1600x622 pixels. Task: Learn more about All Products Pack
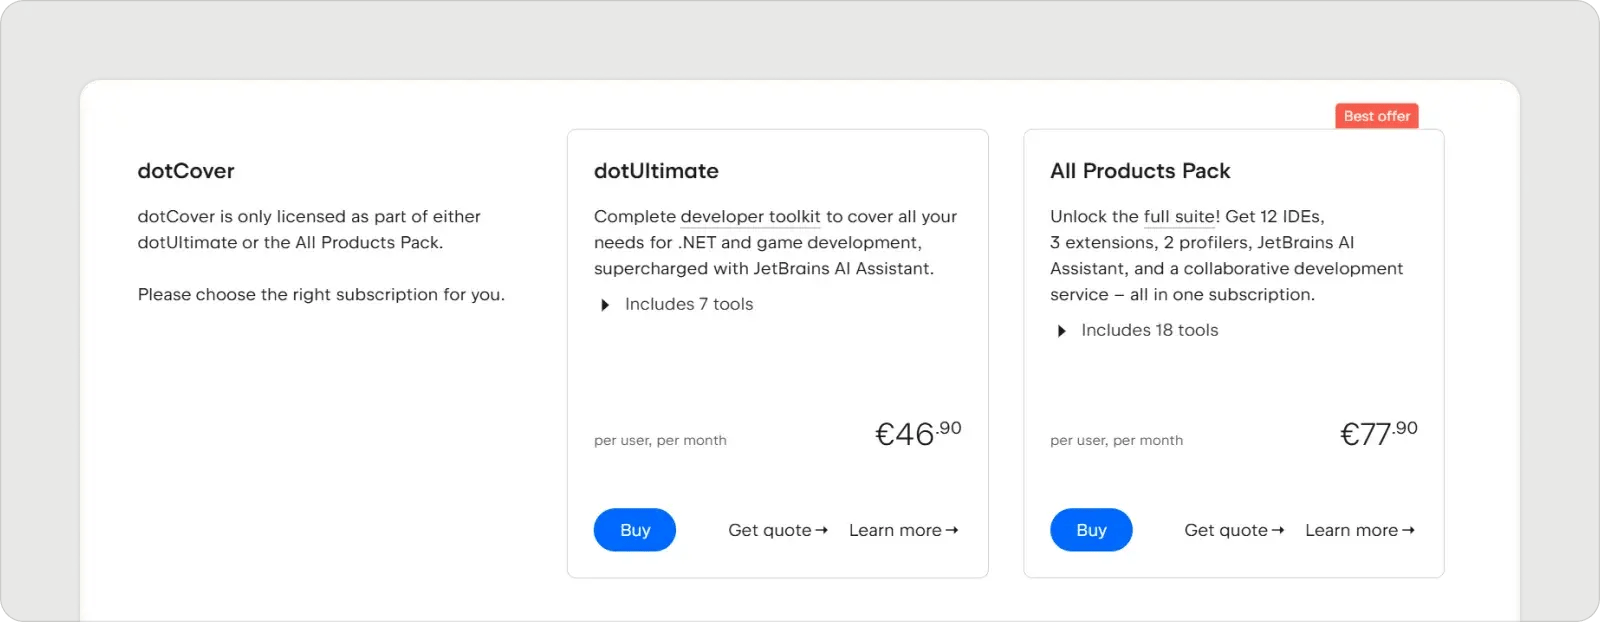1351,530
